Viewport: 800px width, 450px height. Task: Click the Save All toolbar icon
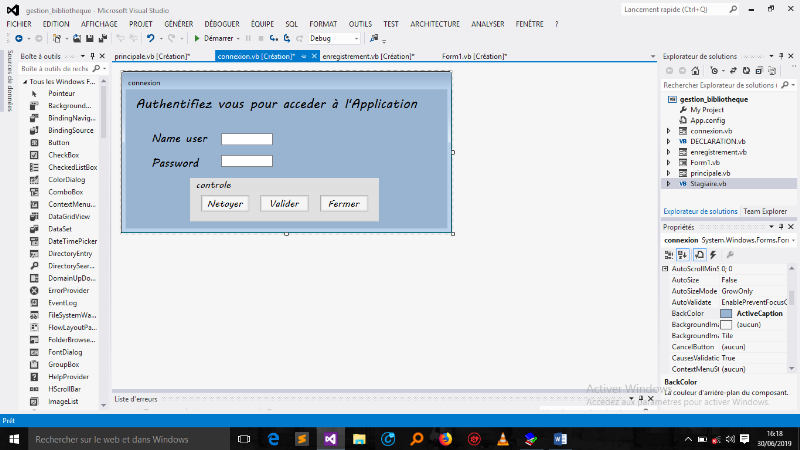[x=103, y=38]
